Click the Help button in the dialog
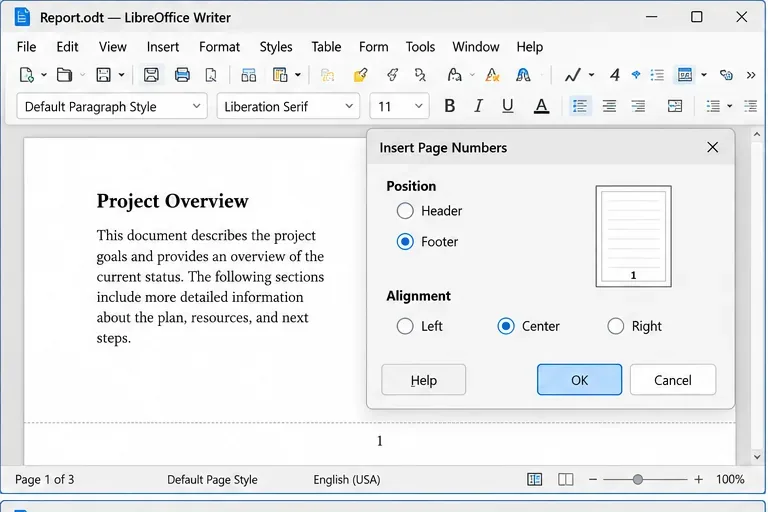Image resolution: width=768 pixels, height=512 pixels. tap(424, 380)
